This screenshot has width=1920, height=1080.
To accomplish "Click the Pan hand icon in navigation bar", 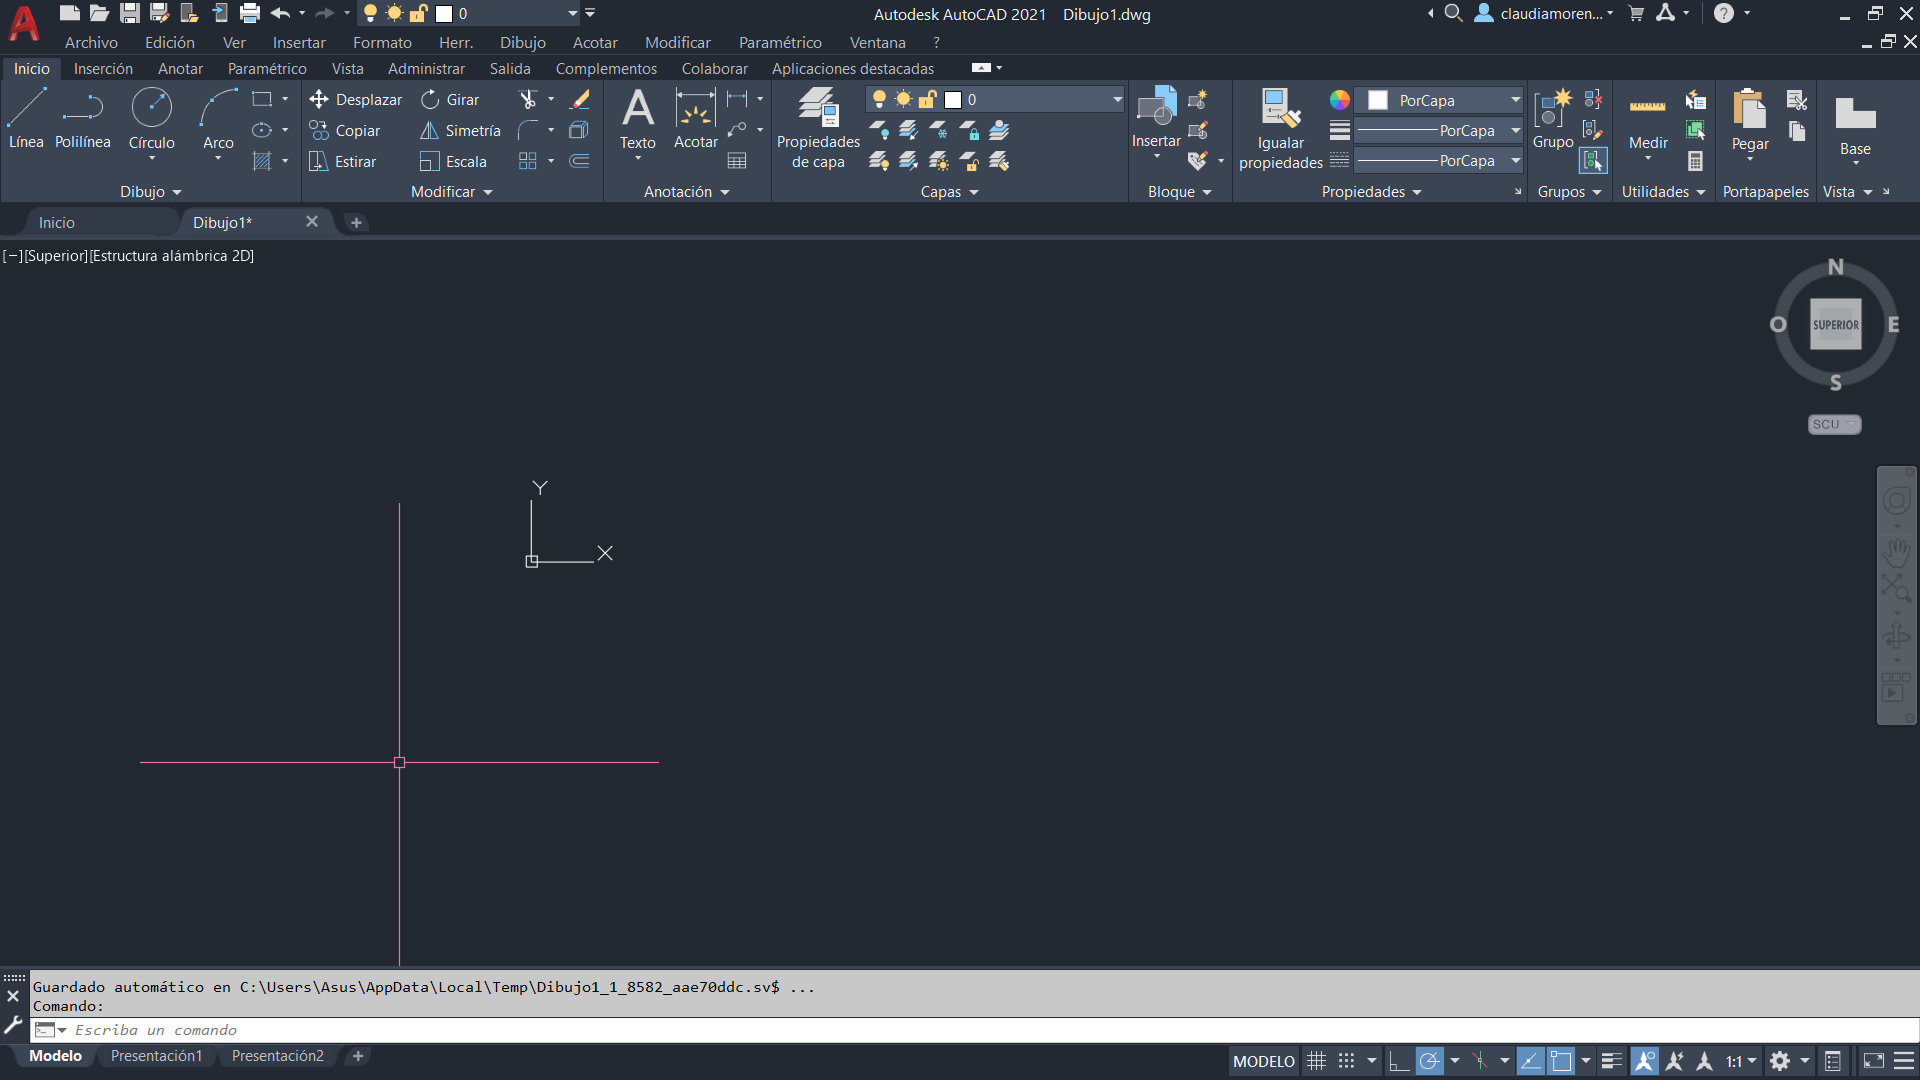I will 1896,553.
